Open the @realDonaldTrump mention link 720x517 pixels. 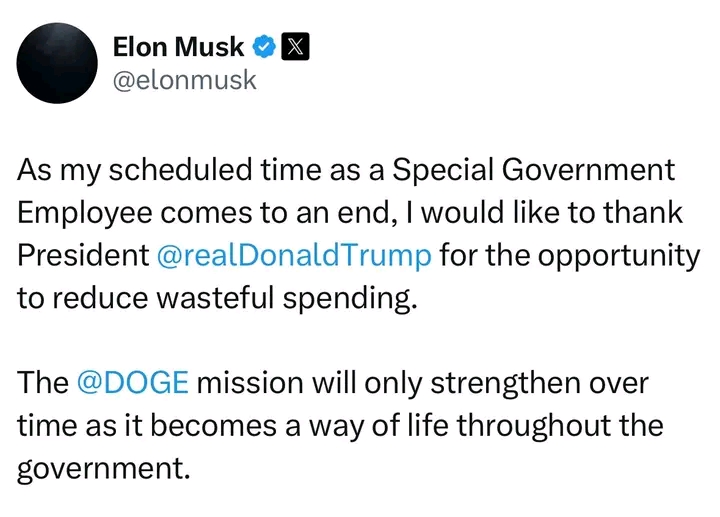(x=294, y=255)
